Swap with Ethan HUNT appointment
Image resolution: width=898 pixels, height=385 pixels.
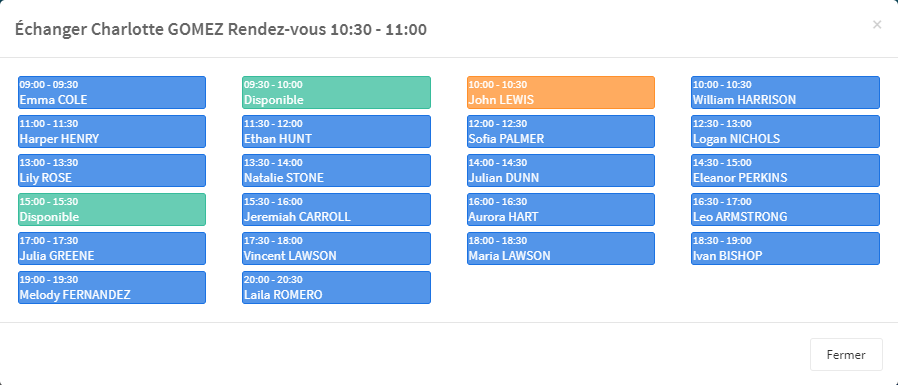(336, 131)
